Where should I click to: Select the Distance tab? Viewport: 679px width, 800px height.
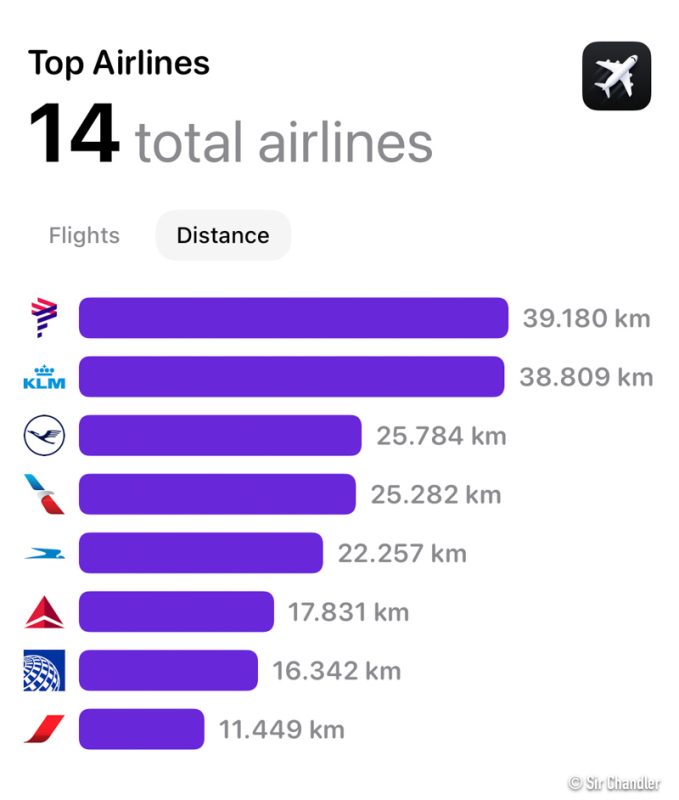coord(223,236)
